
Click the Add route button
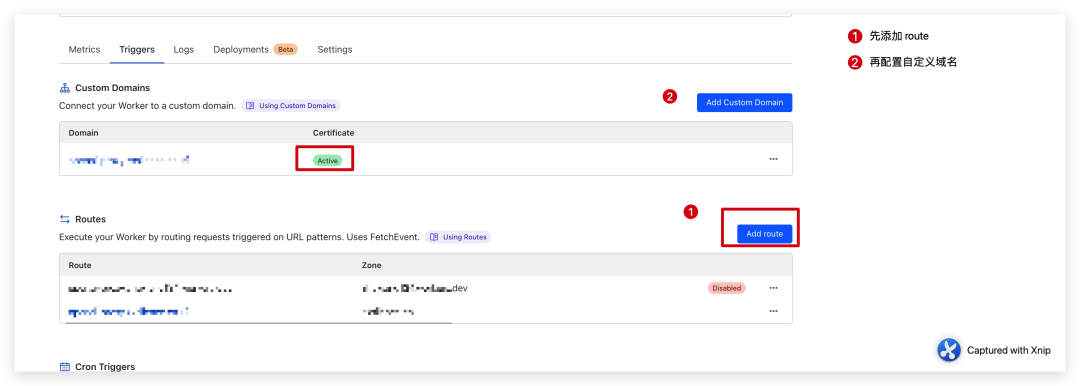coord(765,234)
